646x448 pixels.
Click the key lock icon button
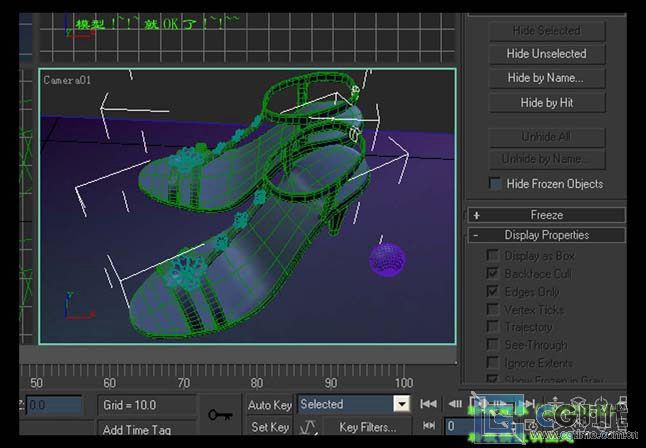[x=219, y=415]
